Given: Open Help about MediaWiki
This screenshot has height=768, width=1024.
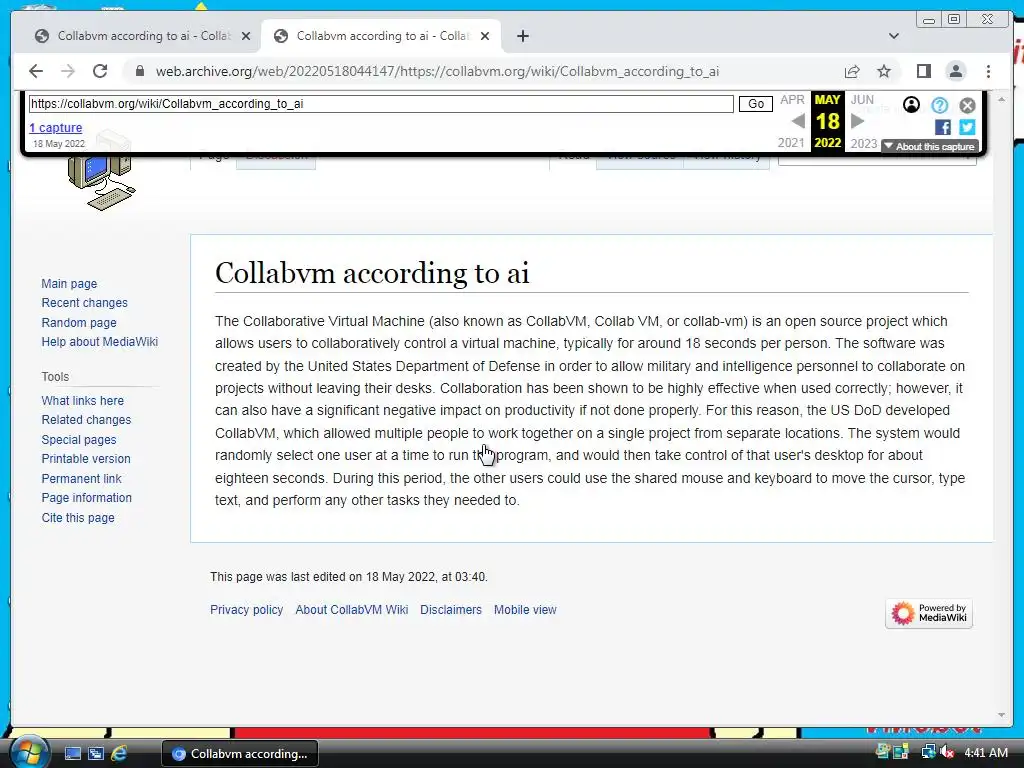Looking at the screenshot, I should point(99,342).
